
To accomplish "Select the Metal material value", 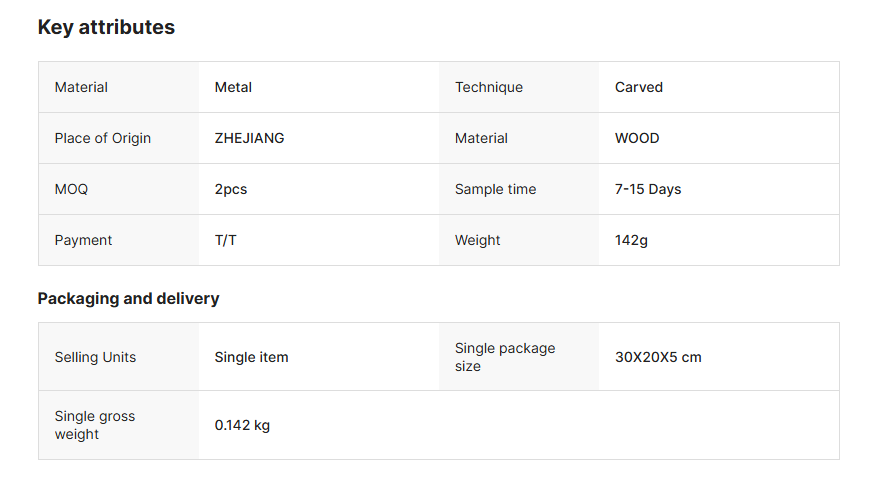I will click(233, 87).
